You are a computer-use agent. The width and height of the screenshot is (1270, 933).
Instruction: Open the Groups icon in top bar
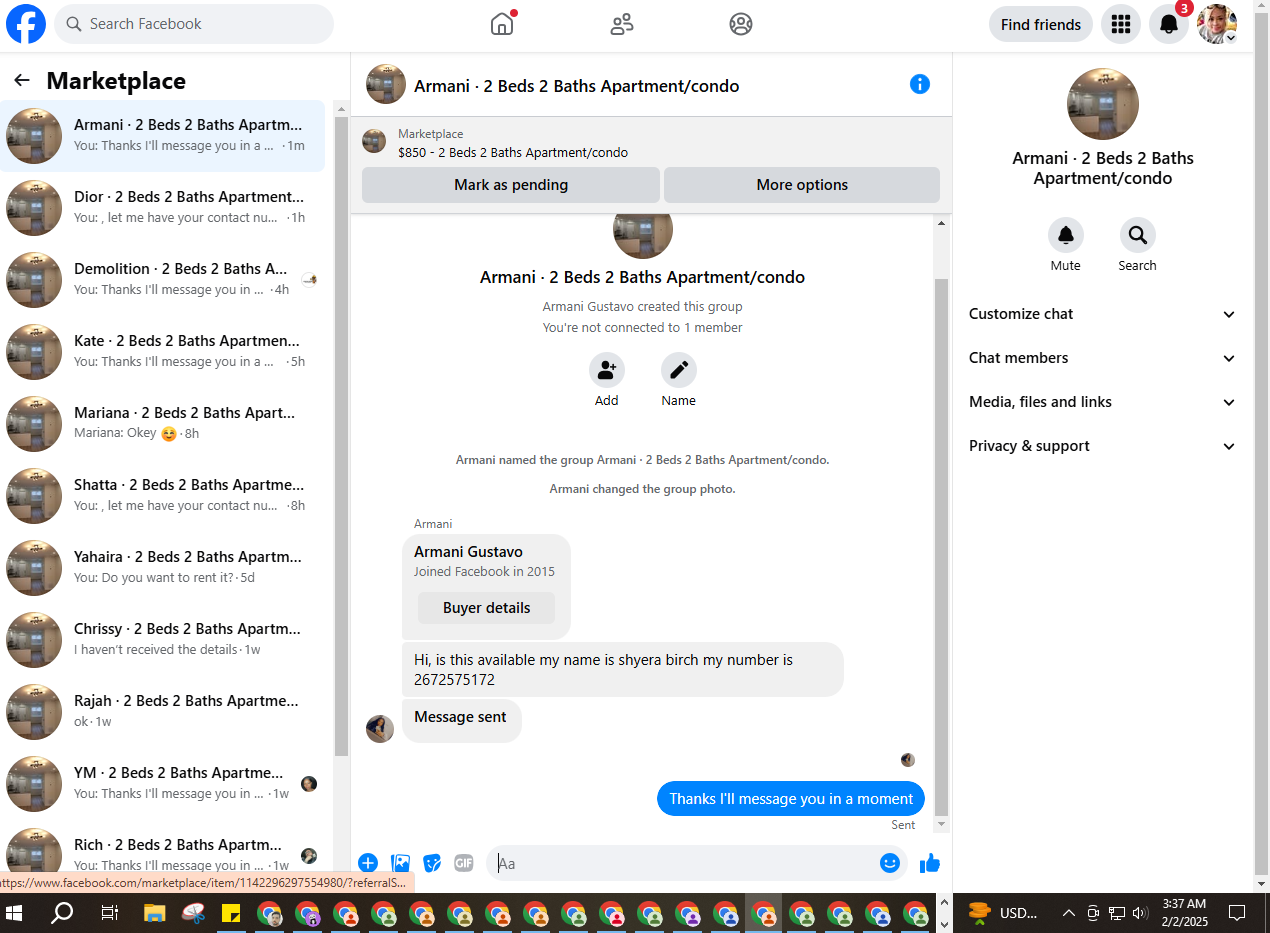[741, 24]
